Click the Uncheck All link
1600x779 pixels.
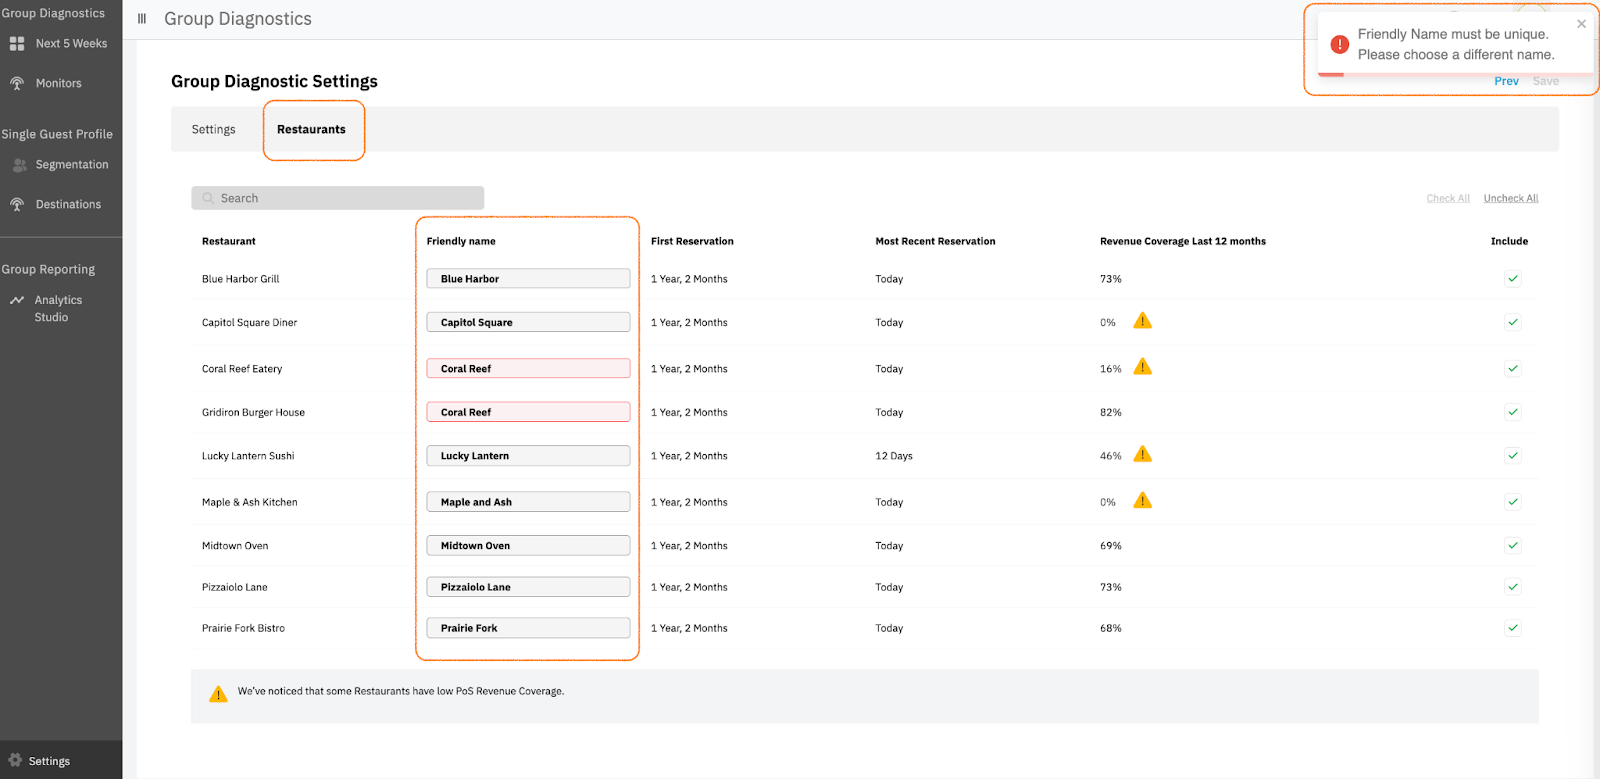click(1510, 199)
